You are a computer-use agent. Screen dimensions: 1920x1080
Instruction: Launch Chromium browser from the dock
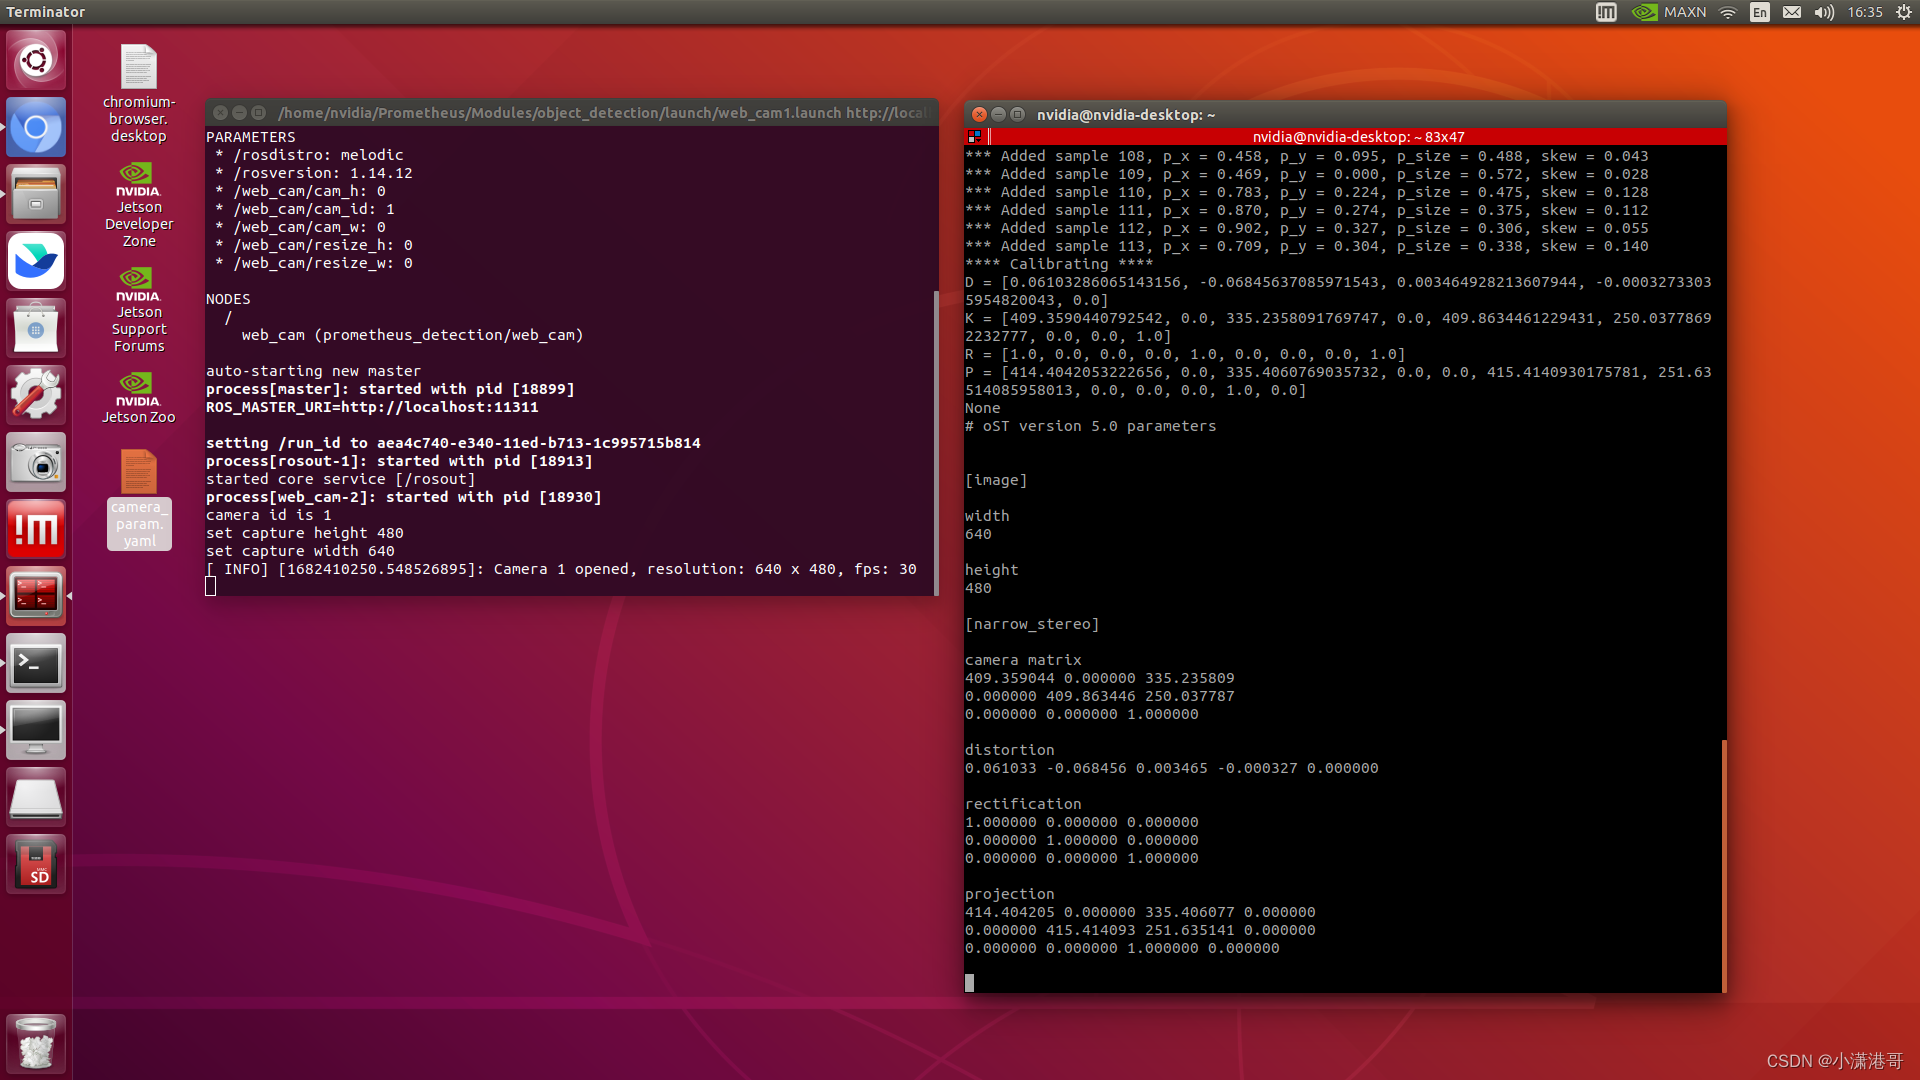point(36,127)
